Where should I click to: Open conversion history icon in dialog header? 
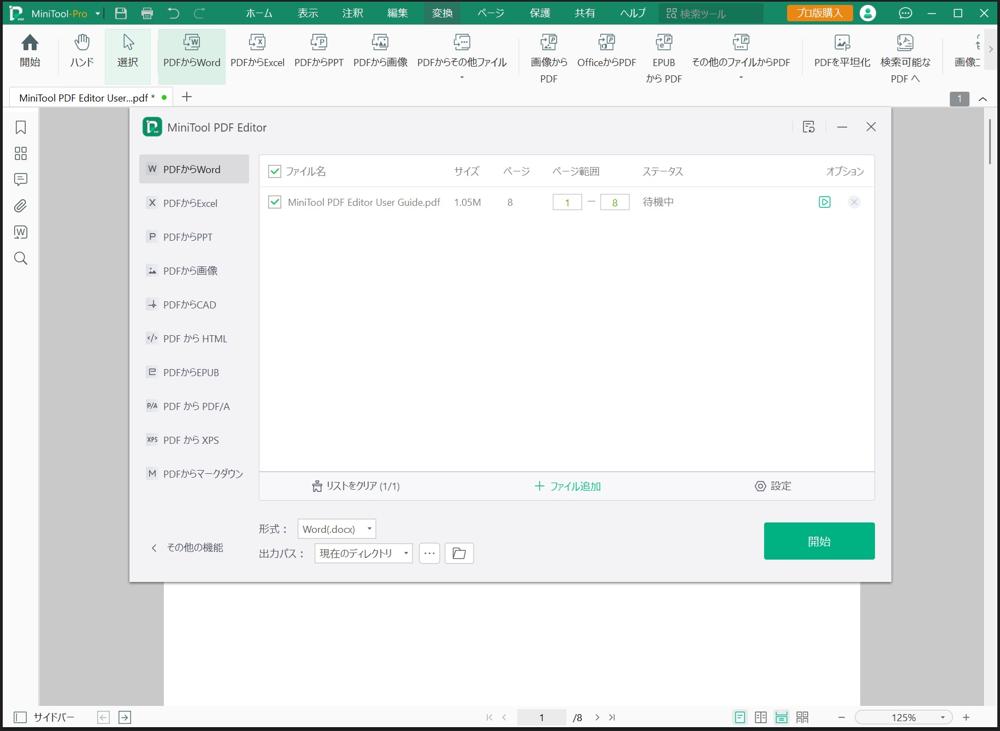809,127
